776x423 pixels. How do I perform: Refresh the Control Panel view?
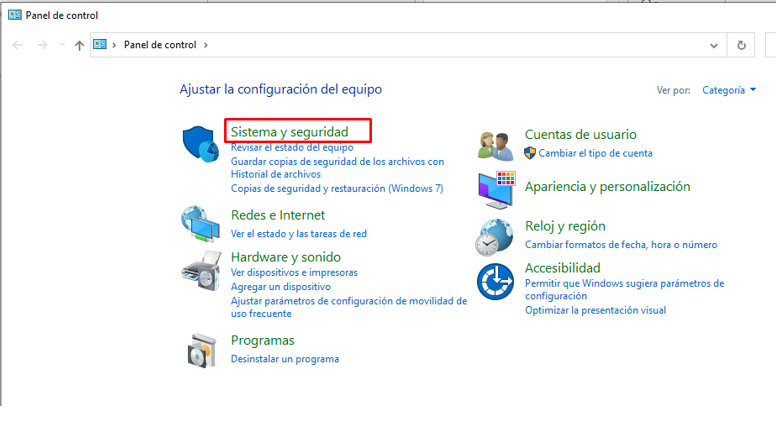coord(741,45)
